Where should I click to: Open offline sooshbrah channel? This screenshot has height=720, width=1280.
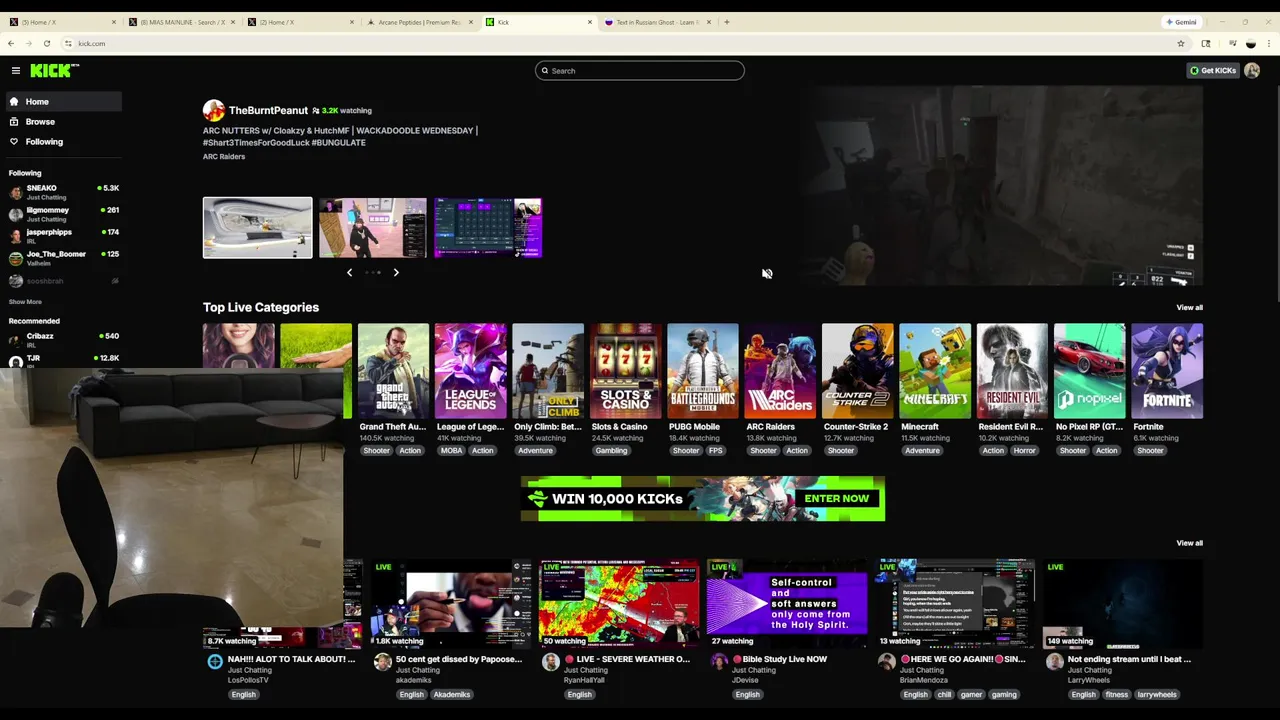pyautogui.click(x=64, y=281)
